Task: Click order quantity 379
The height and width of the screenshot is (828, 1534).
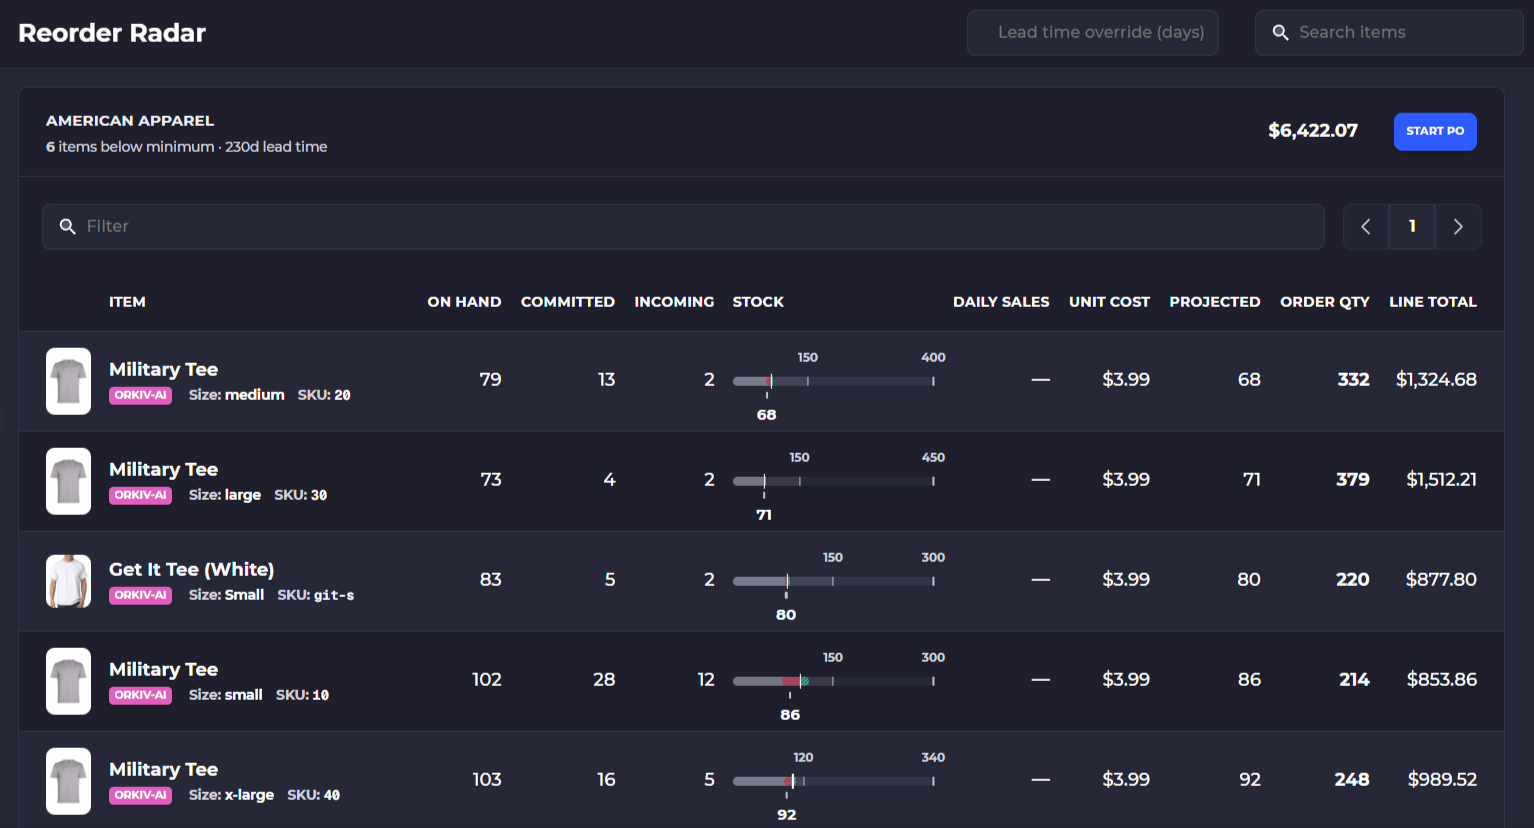Action: 1353,480
